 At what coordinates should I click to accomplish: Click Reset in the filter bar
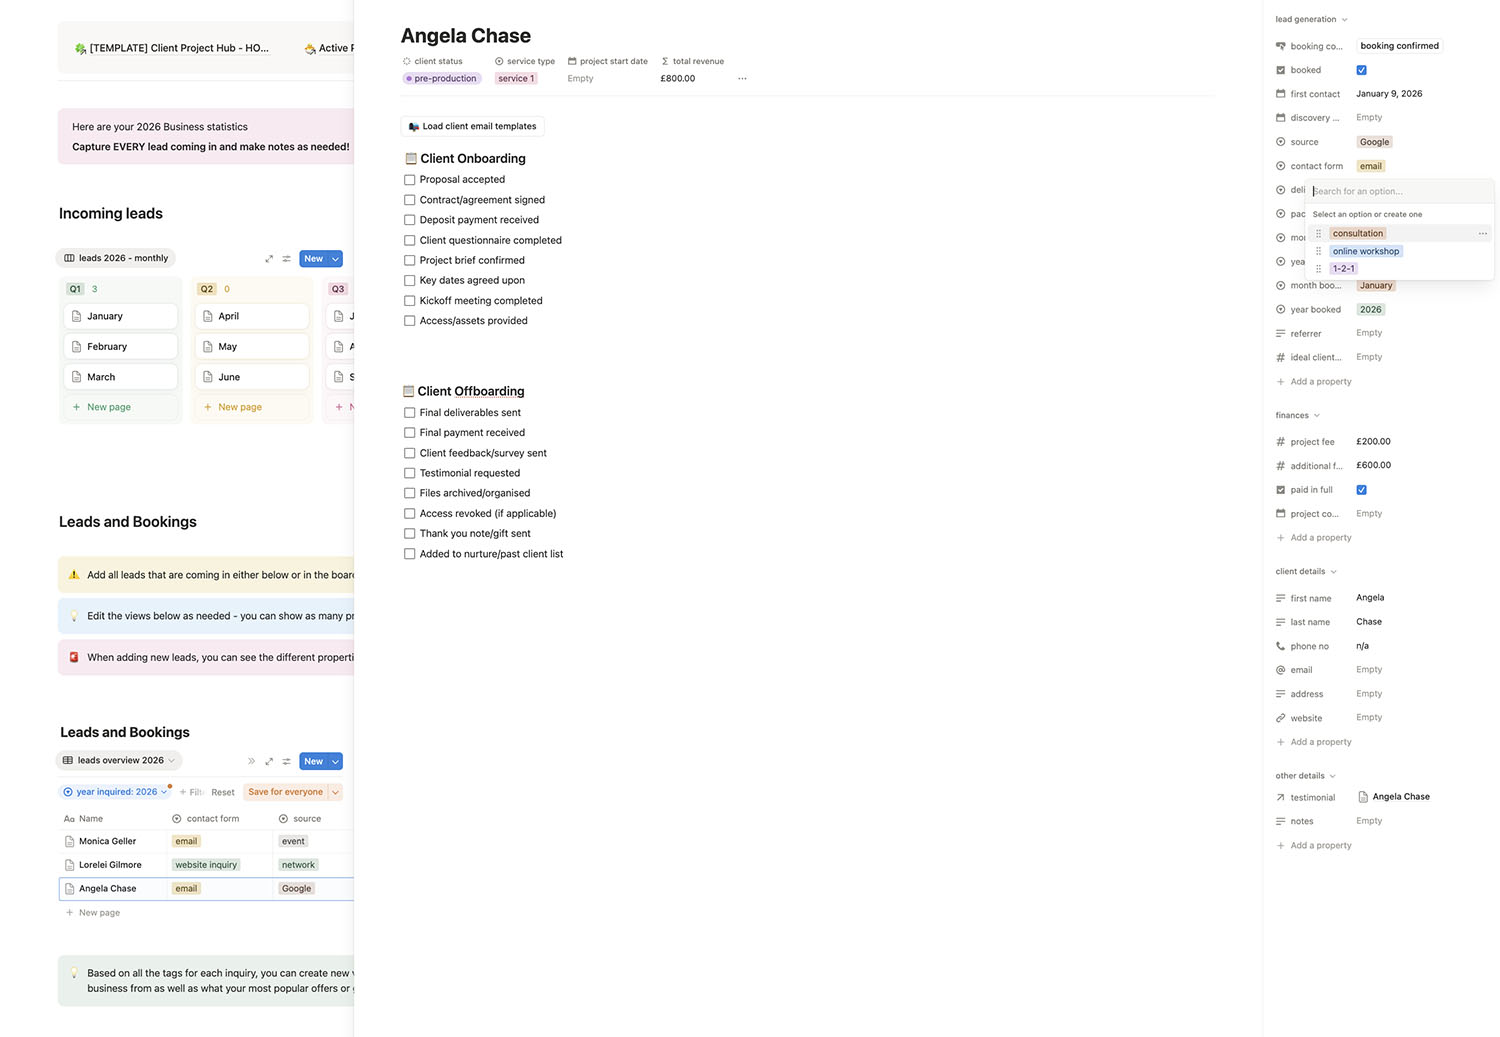pos(223,792)
